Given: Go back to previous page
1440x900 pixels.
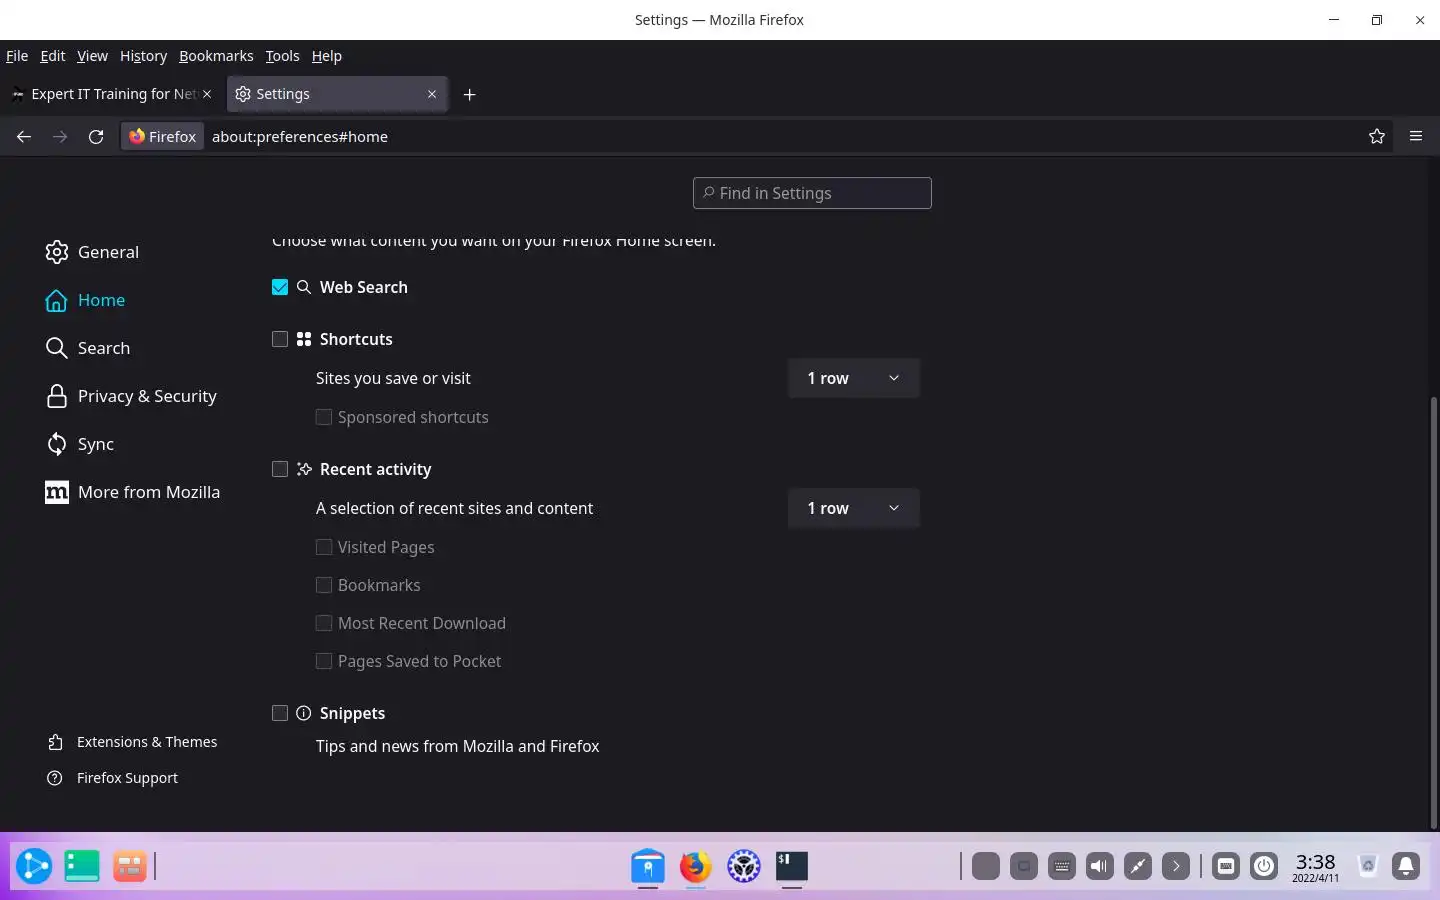Looking at the screenshot, I should coord(24,137).
